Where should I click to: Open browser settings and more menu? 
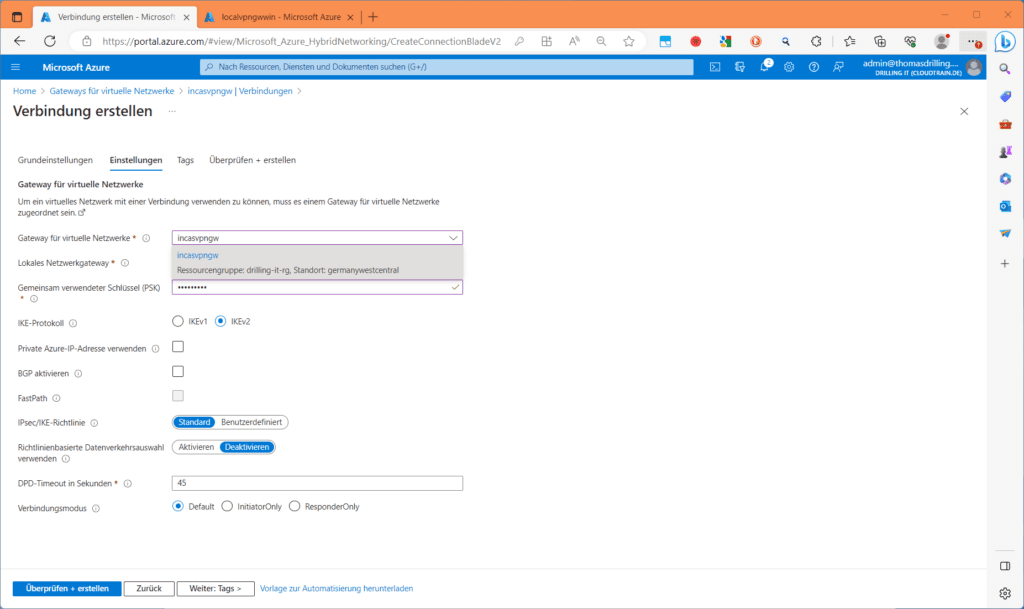click(x=974, y=41)
